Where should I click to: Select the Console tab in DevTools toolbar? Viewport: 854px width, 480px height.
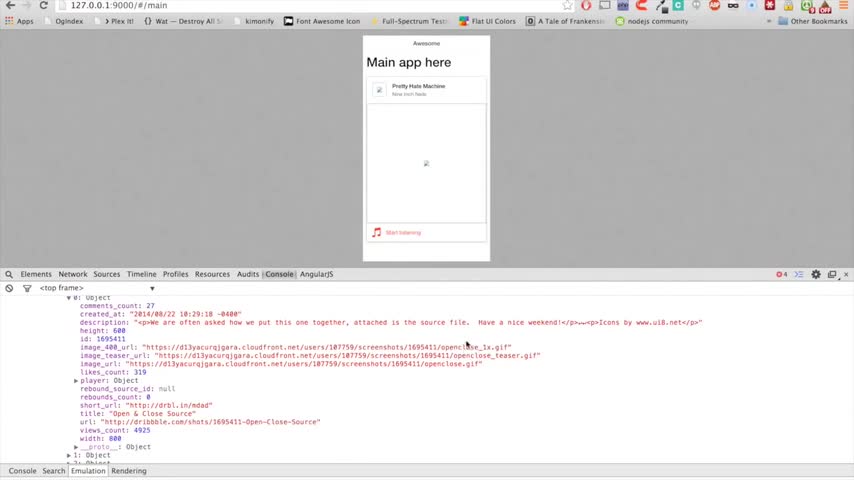click(x=279, y=275)
